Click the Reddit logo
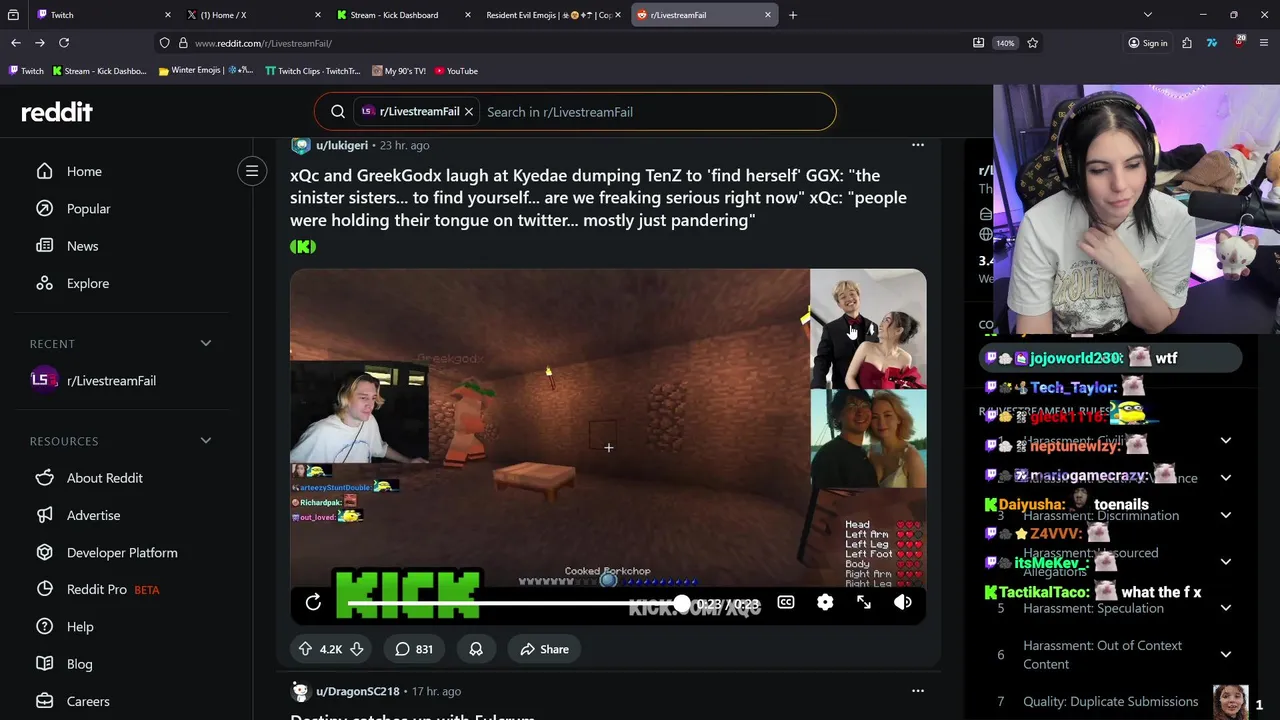The image size is (1280, 720). [x=57, y=112]
